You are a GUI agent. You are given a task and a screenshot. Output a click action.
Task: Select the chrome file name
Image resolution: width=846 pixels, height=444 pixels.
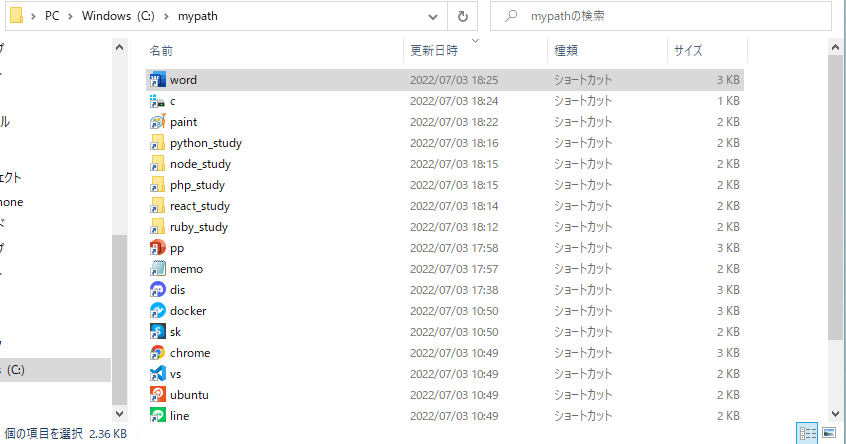pyautogui.click(x=190, y=353)
